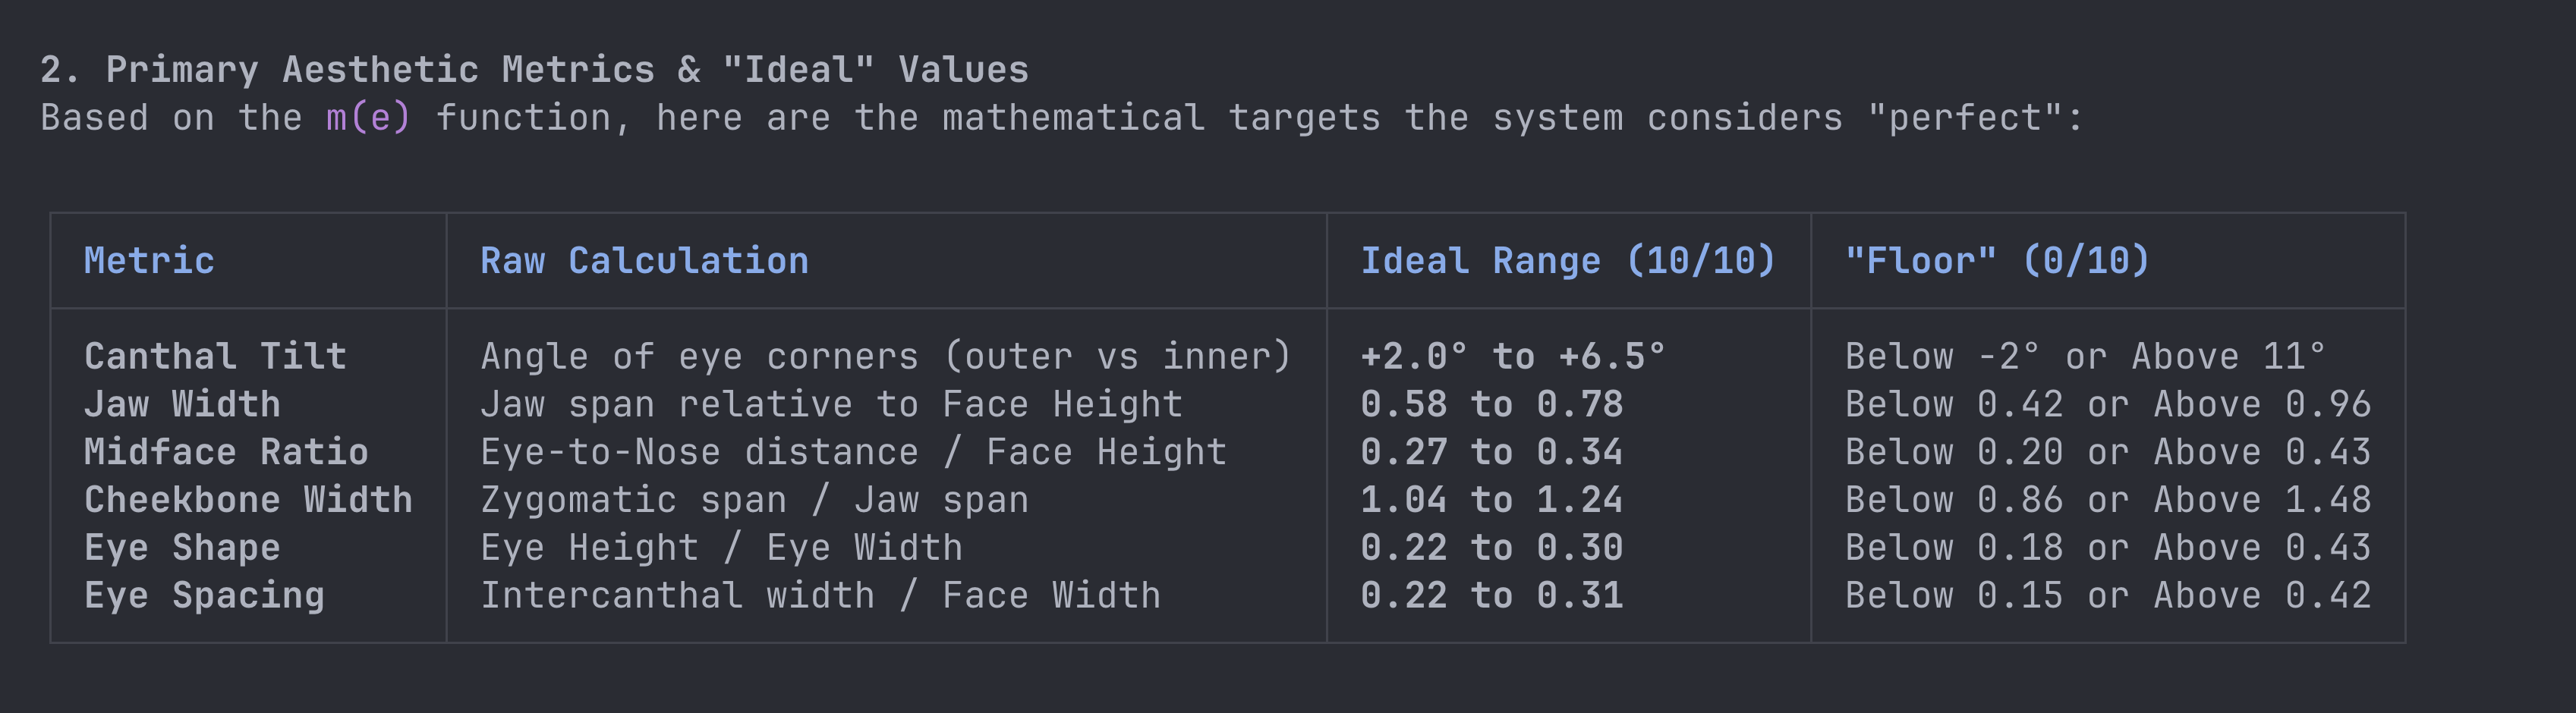Select Intercanthal width / Face Width text
Screen dimensions: 2576x713
[820, 596]
